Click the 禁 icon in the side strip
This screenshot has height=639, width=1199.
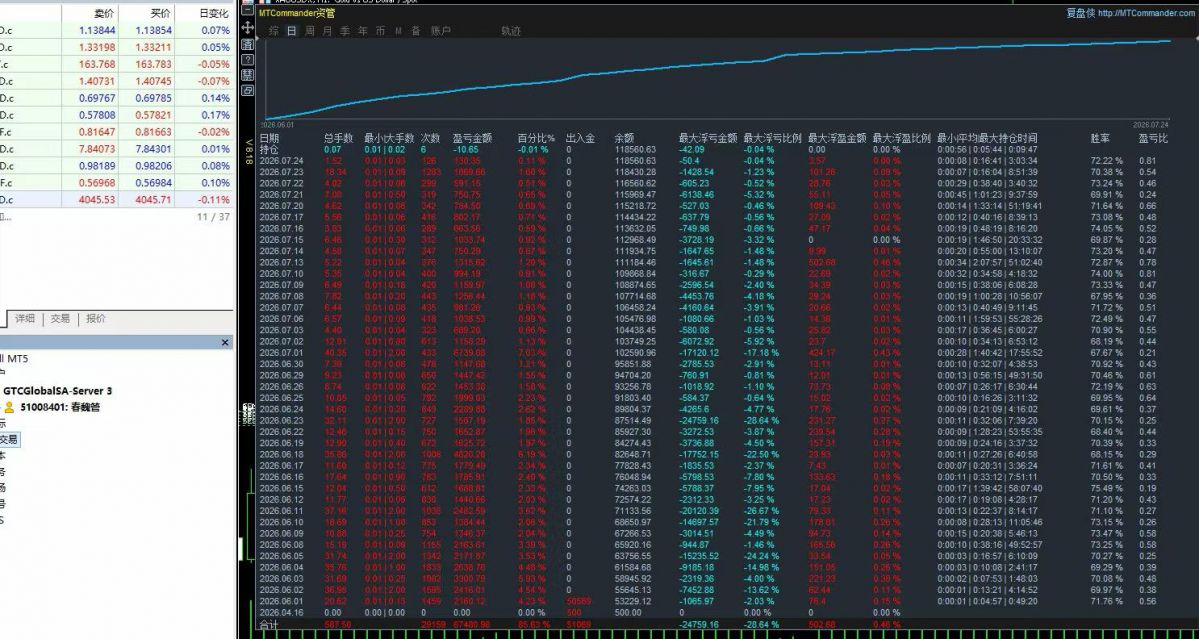tap(248, 75)
